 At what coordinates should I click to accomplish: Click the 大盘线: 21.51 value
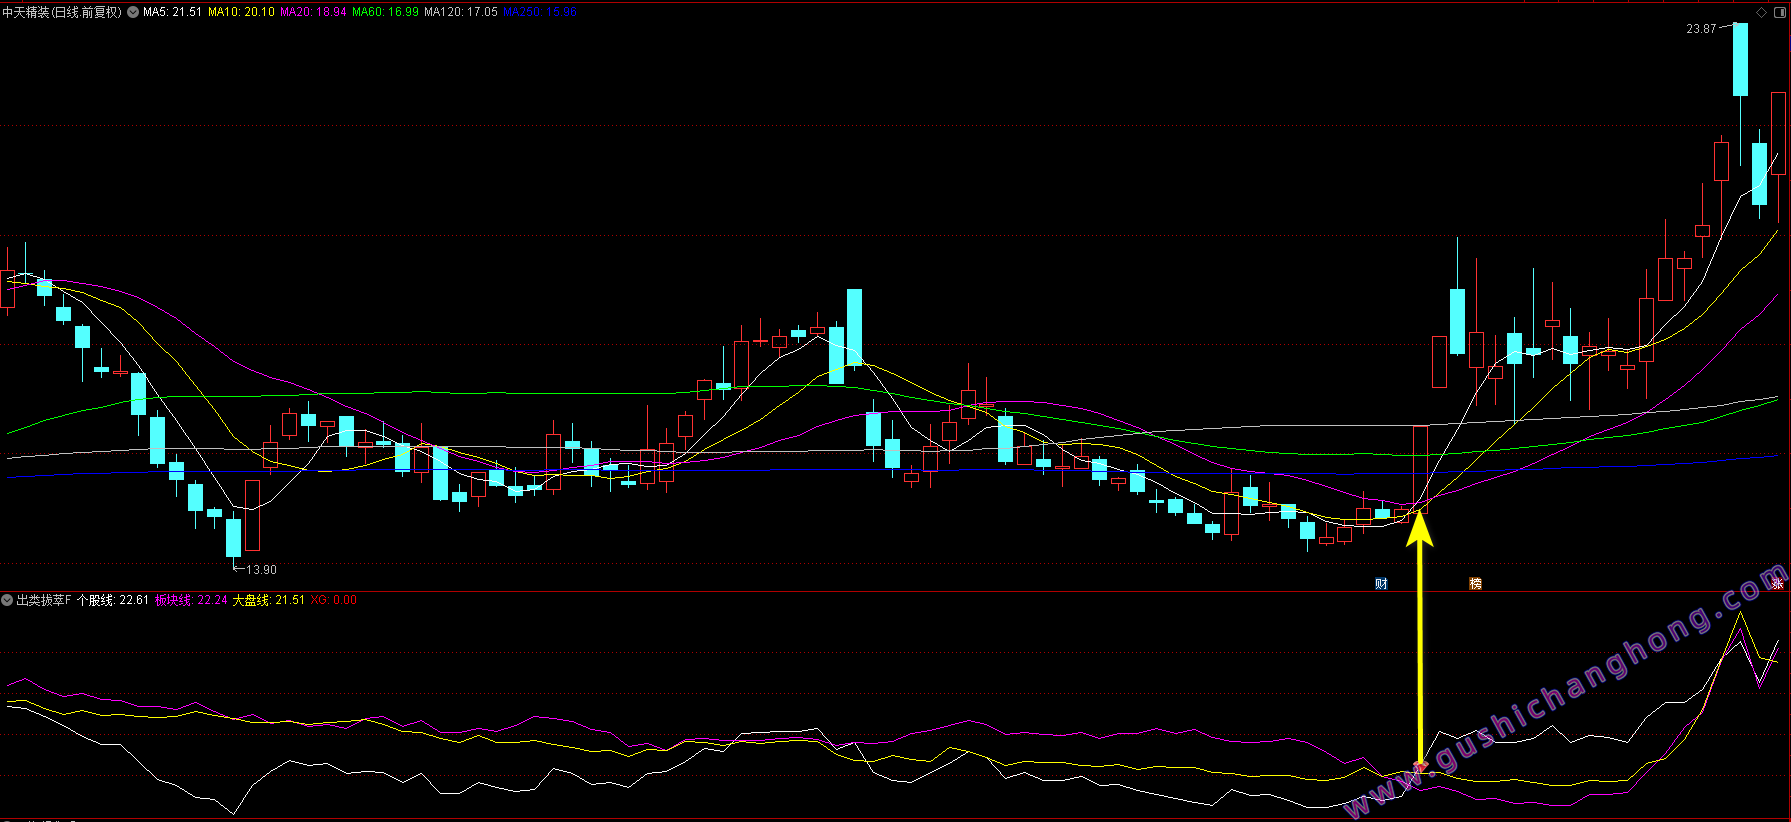(x=268, y=600)
